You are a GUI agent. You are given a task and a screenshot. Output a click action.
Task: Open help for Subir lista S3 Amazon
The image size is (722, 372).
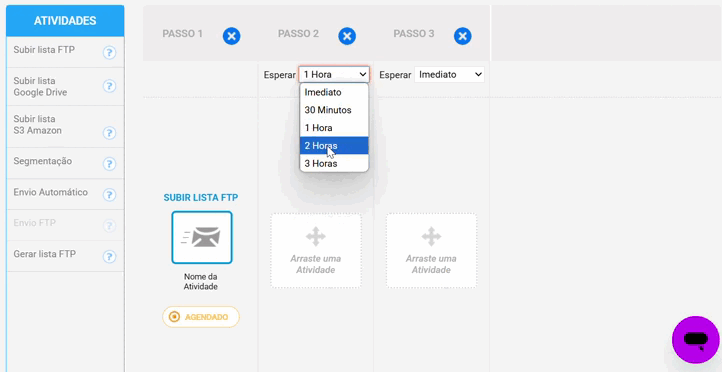coord(109,133)
